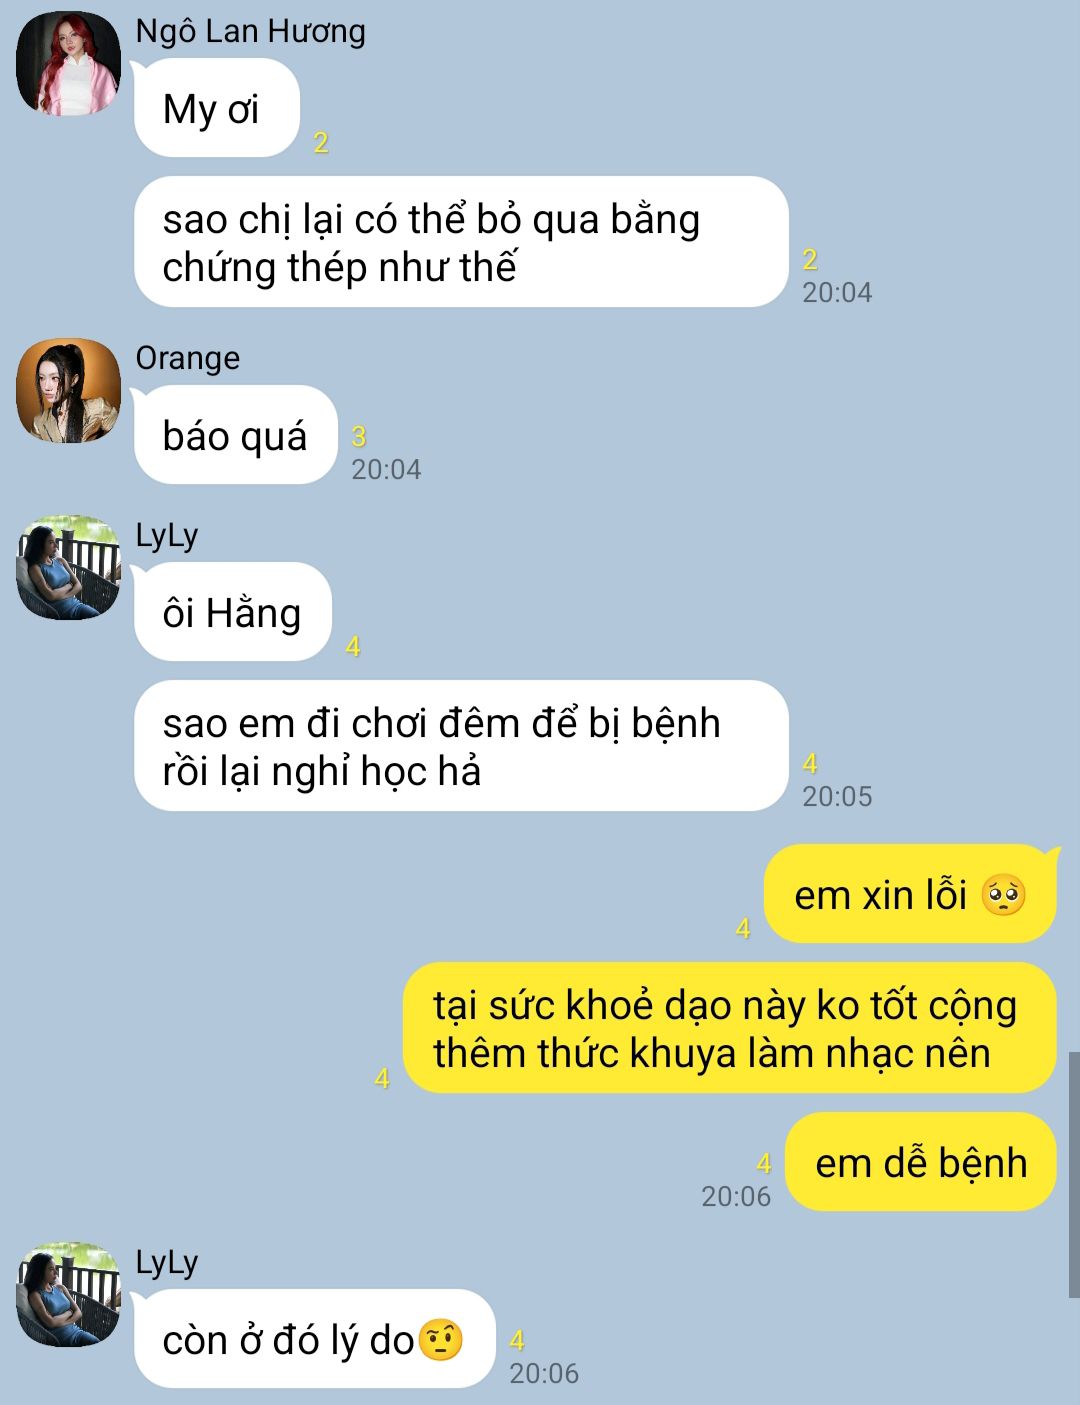The height and width of the screenshot is (1405, 1080).
Task: Open Ngô Lan Hương's profile avatar
Action: 68,63
